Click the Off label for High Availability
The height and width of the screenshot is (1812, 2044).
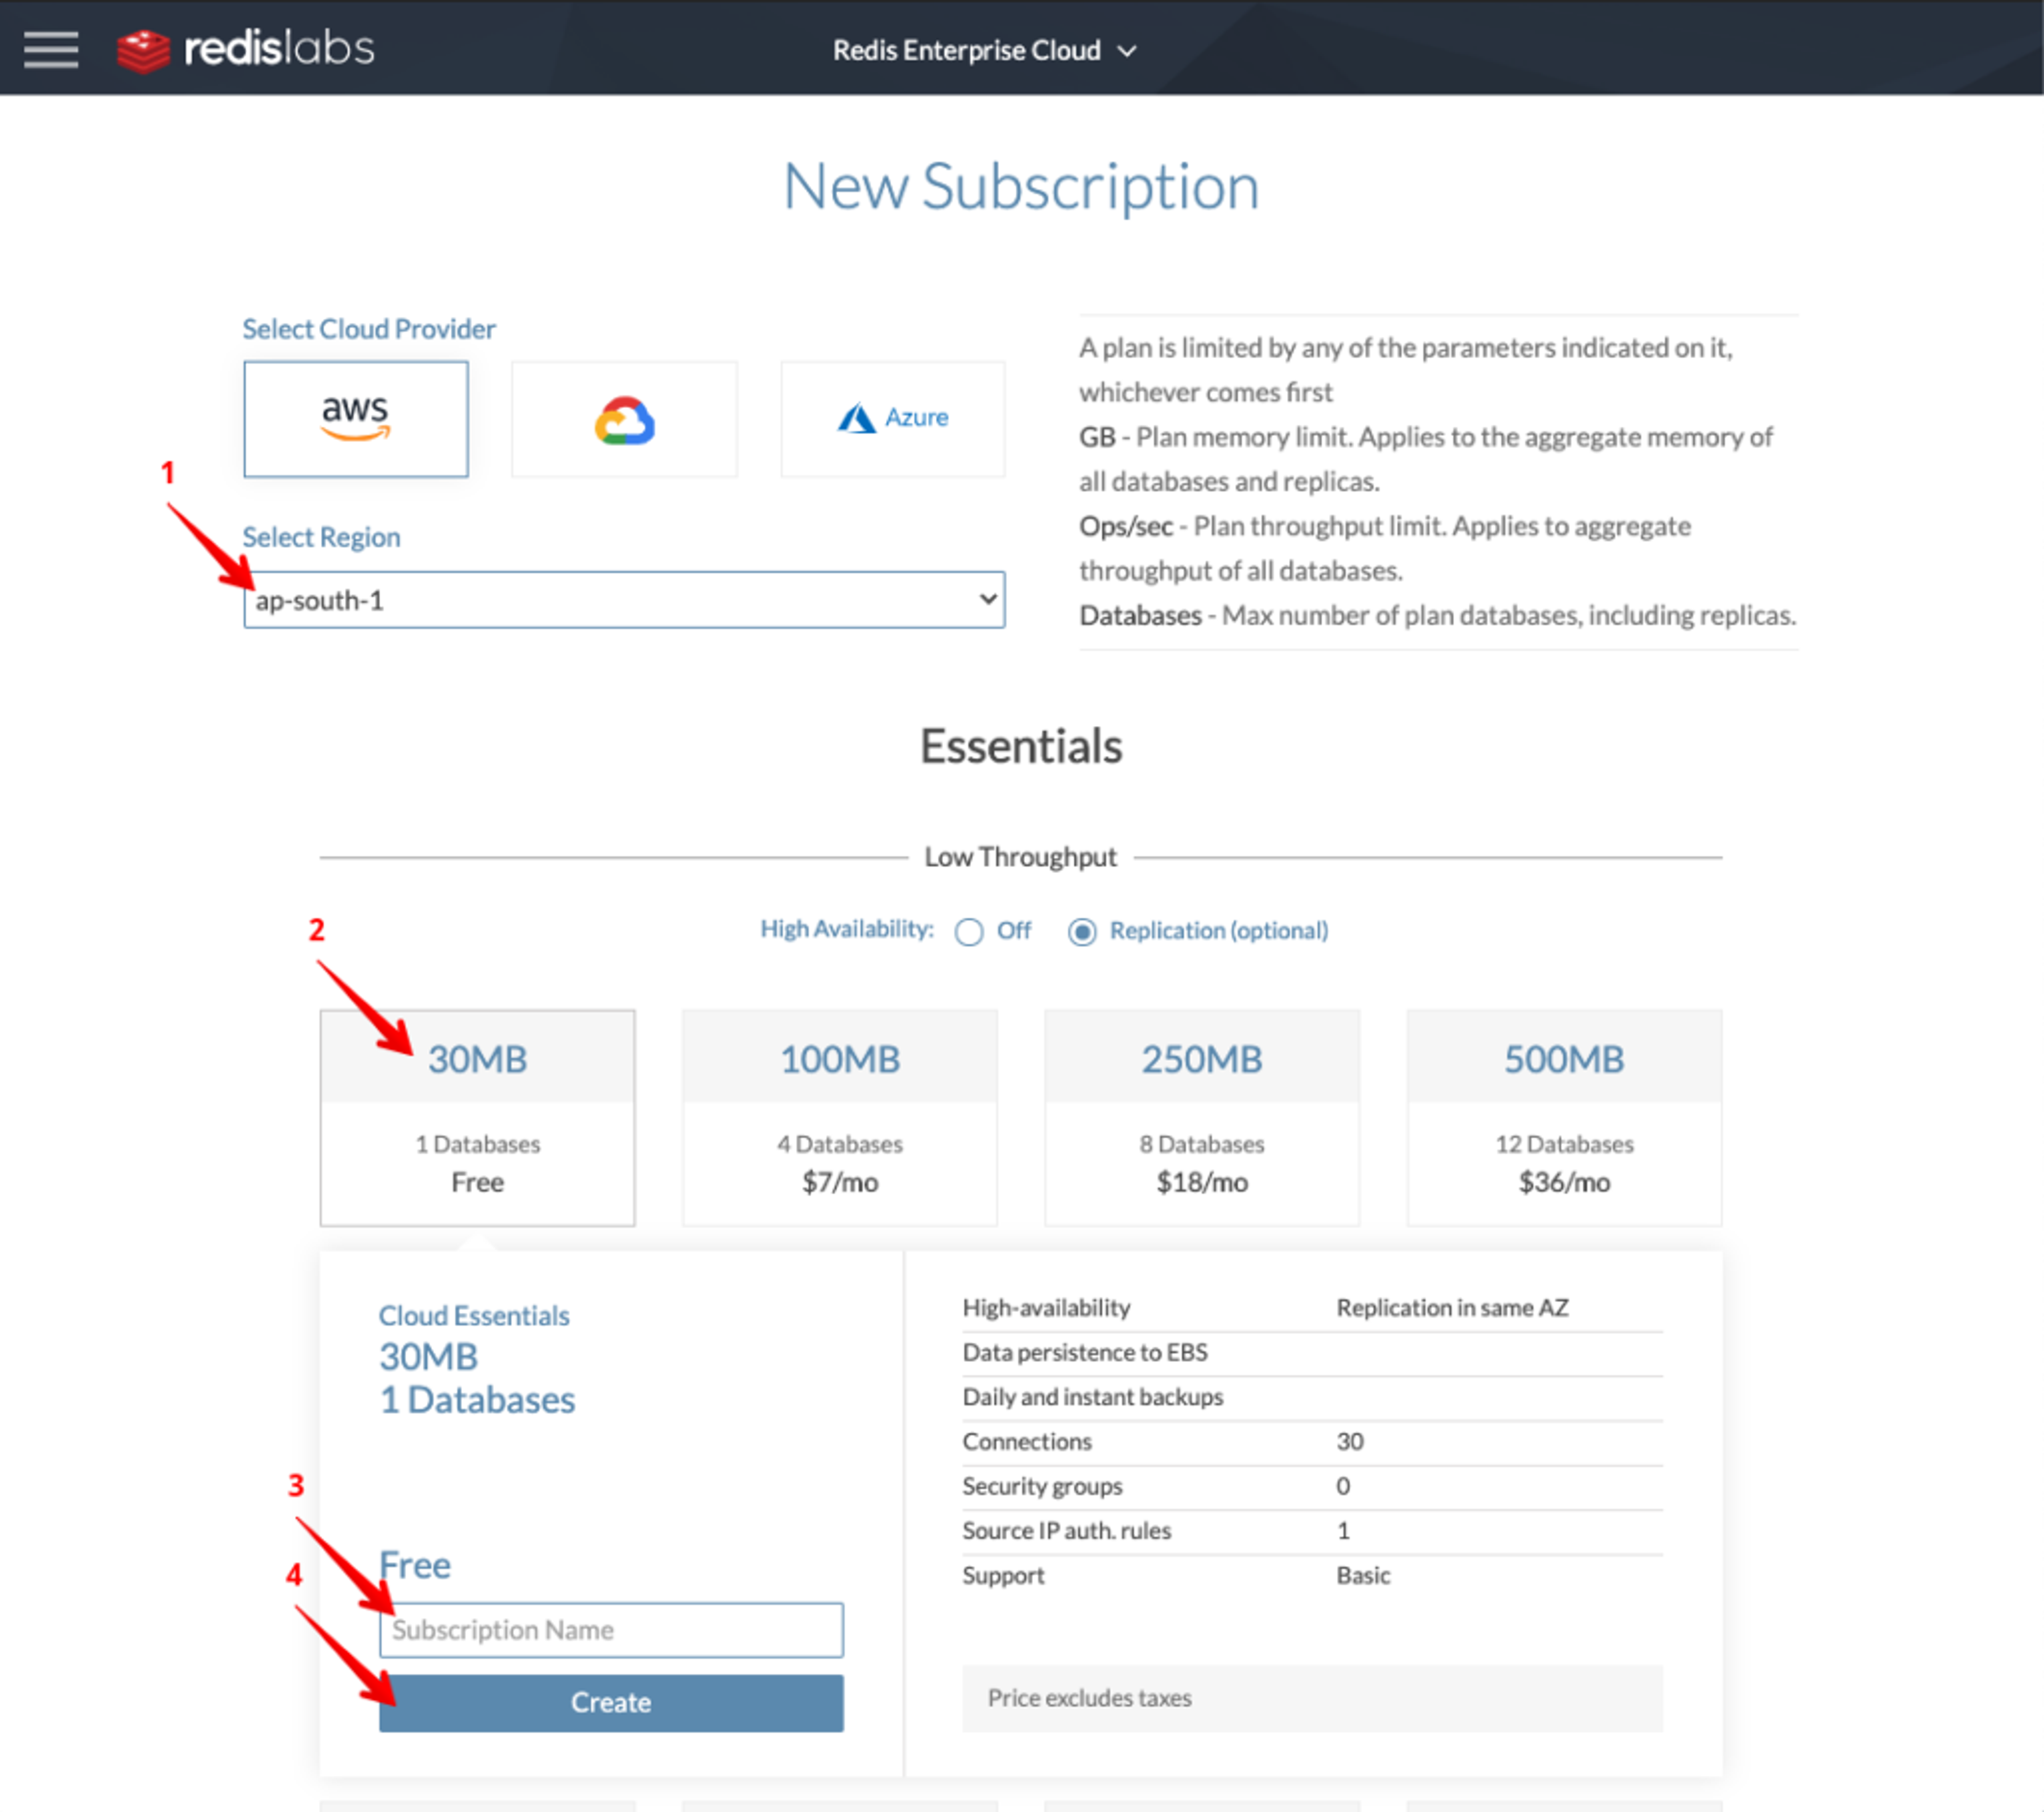click(1013, 931)
